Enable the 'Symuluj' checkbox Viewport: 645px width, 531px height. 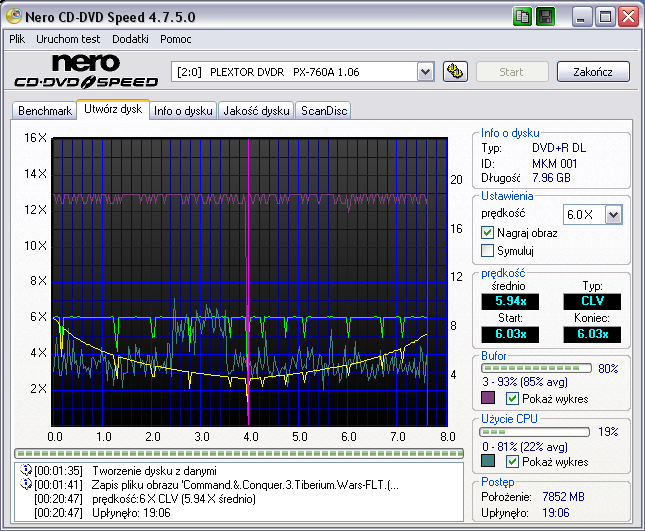[487, 250]
